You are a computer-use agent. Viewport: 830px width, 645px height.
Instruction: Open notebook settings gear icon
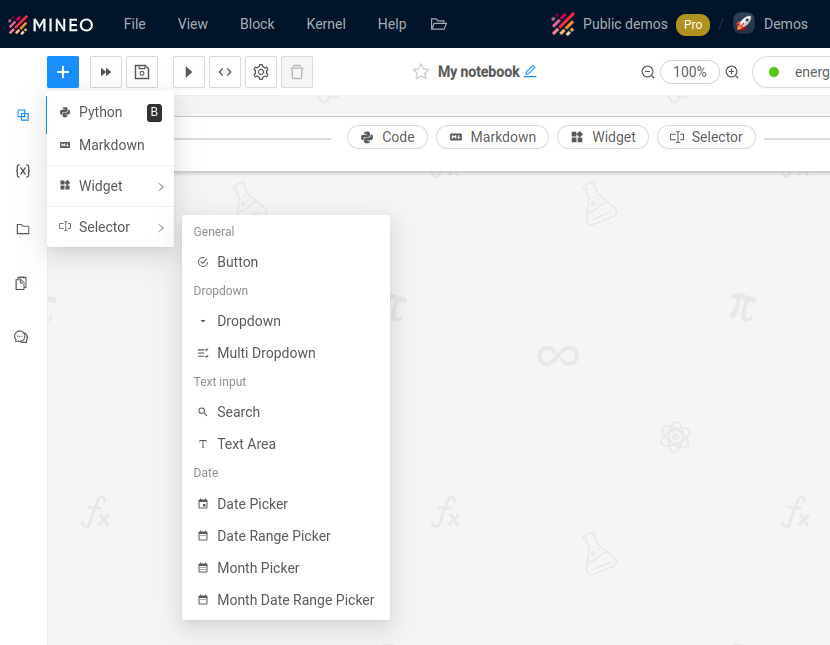point(261,72)
